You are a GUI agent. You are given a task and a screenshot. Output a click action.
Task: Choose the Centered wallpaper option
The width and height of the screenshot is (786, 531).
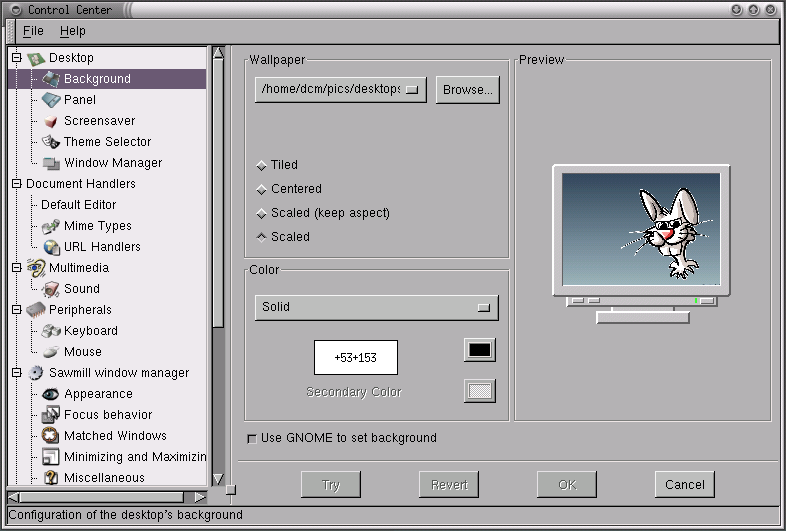[x=262, y=189]
